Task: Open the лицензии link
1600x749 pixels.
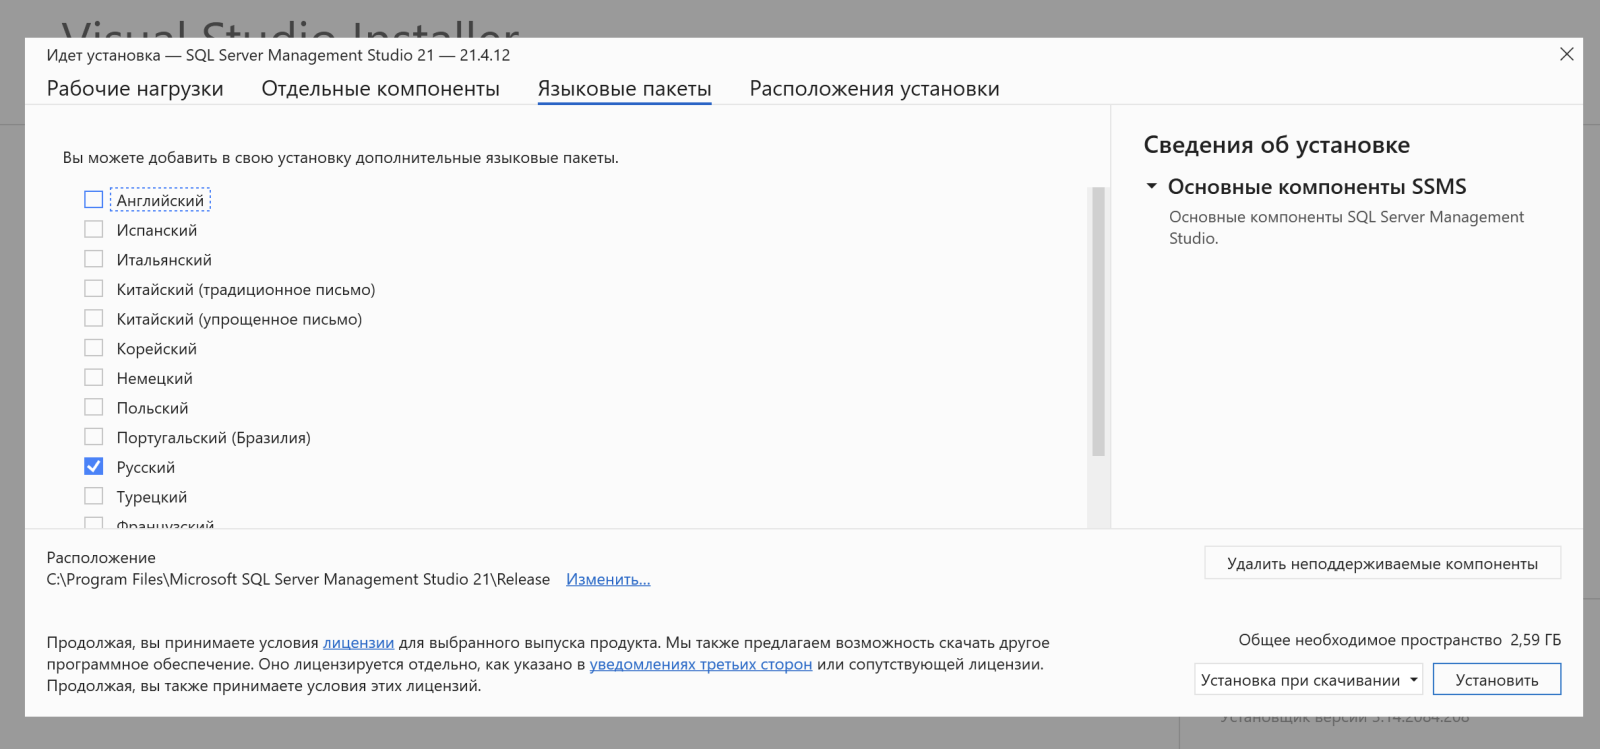Action: point(358,643)
